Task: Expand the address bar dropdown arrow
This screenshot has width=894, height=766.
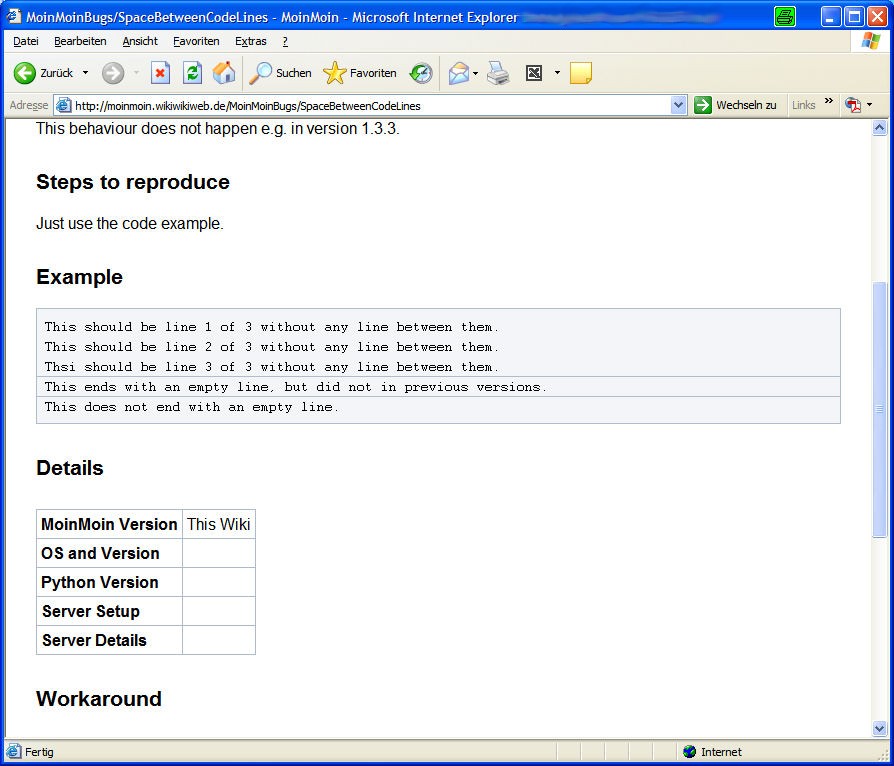Action: pos(678,106)
